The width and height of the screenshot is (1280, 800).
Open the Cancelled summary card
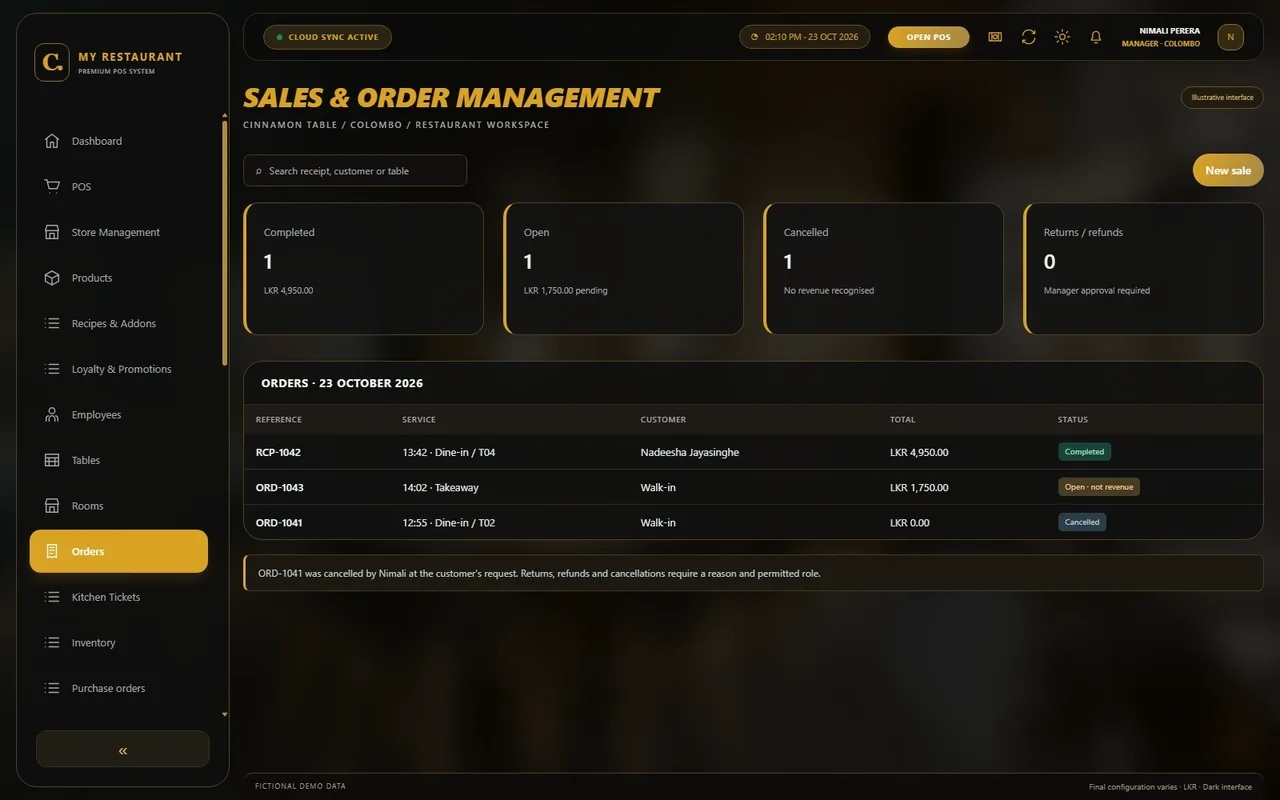pyautogui.click(x=883, y=268)
